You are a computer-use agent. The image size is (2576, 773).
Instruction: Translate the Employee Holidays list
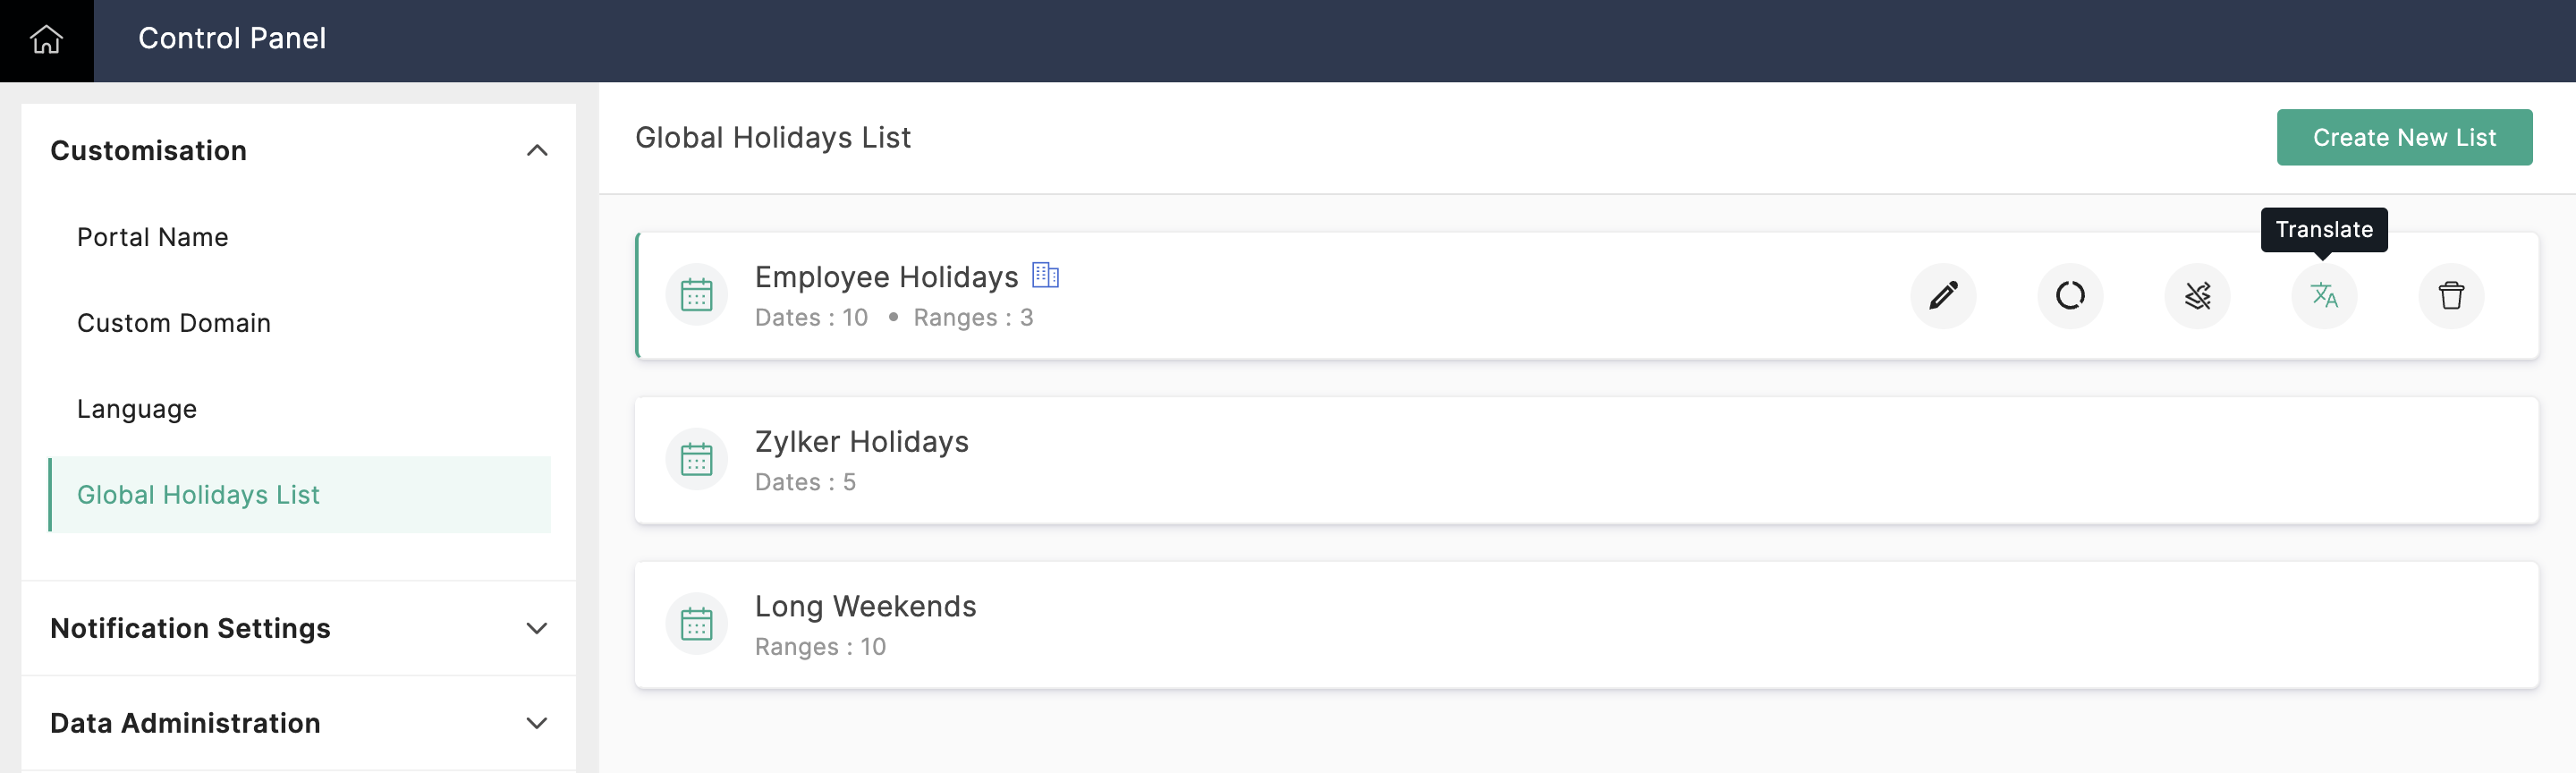[x=2323, y=296]
